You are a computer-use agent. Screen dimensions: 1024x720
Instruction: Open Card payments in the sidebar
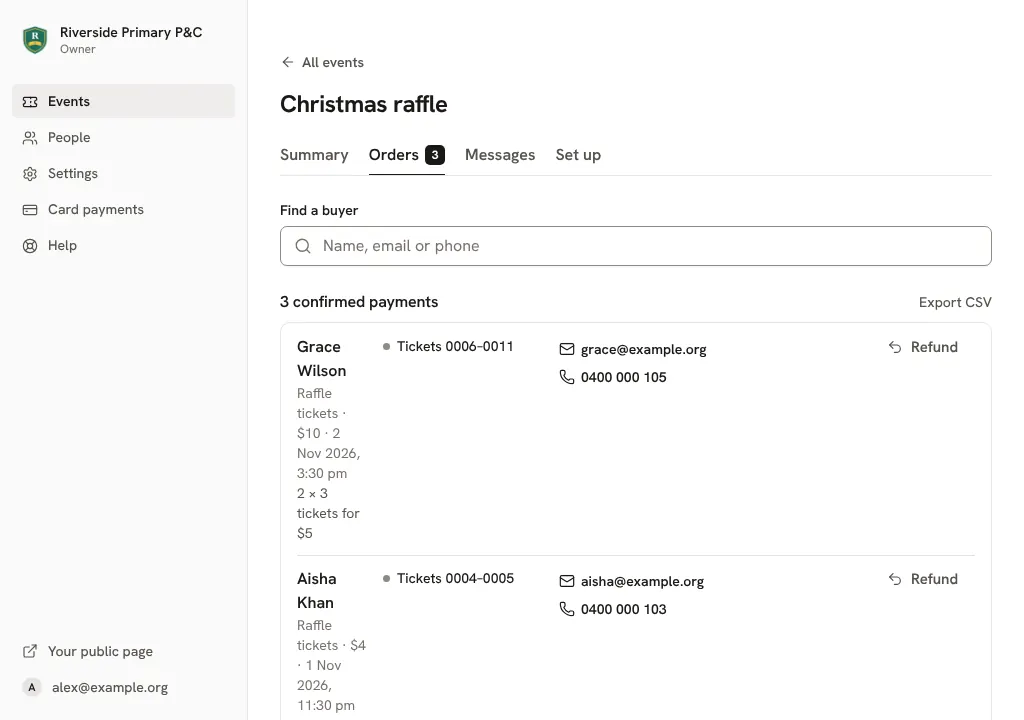click(123, 210)
